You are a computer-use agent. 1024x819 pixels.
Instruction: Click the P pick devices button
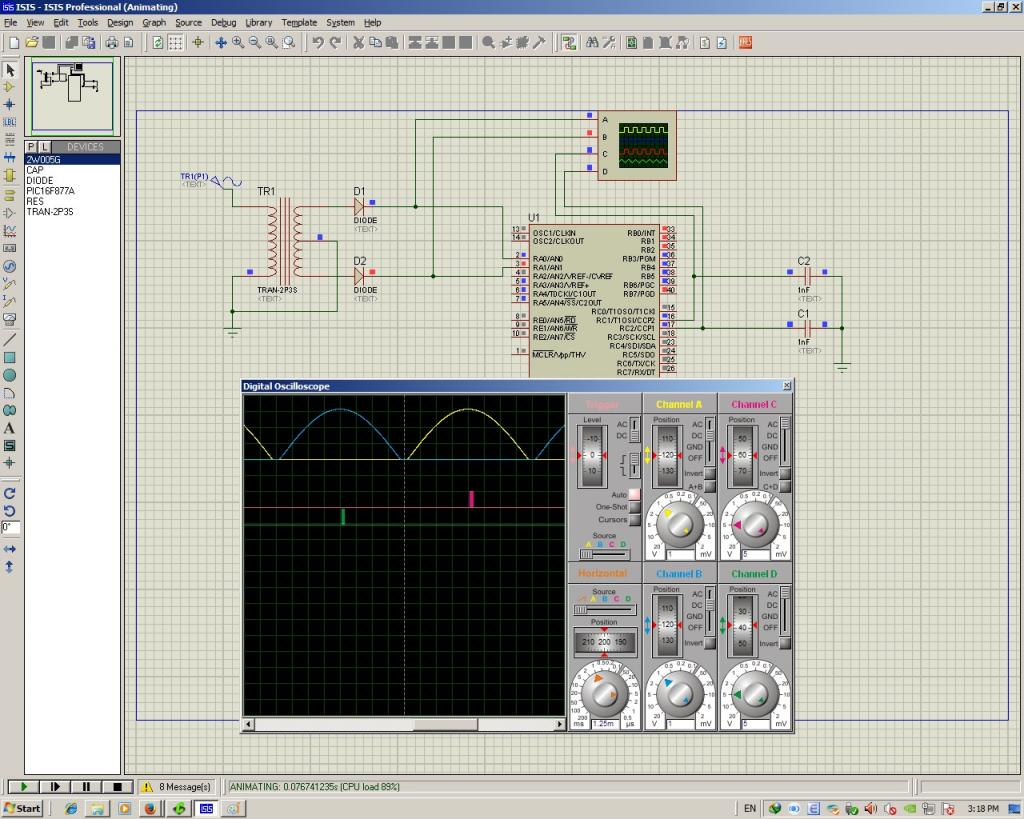(x=31, y=147)
